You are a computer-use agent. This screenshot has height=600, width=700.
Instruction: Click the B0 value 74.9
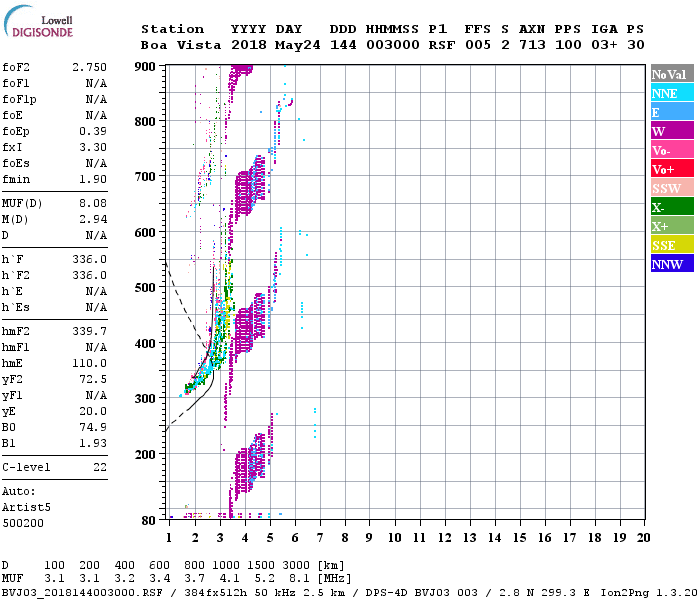93,427
